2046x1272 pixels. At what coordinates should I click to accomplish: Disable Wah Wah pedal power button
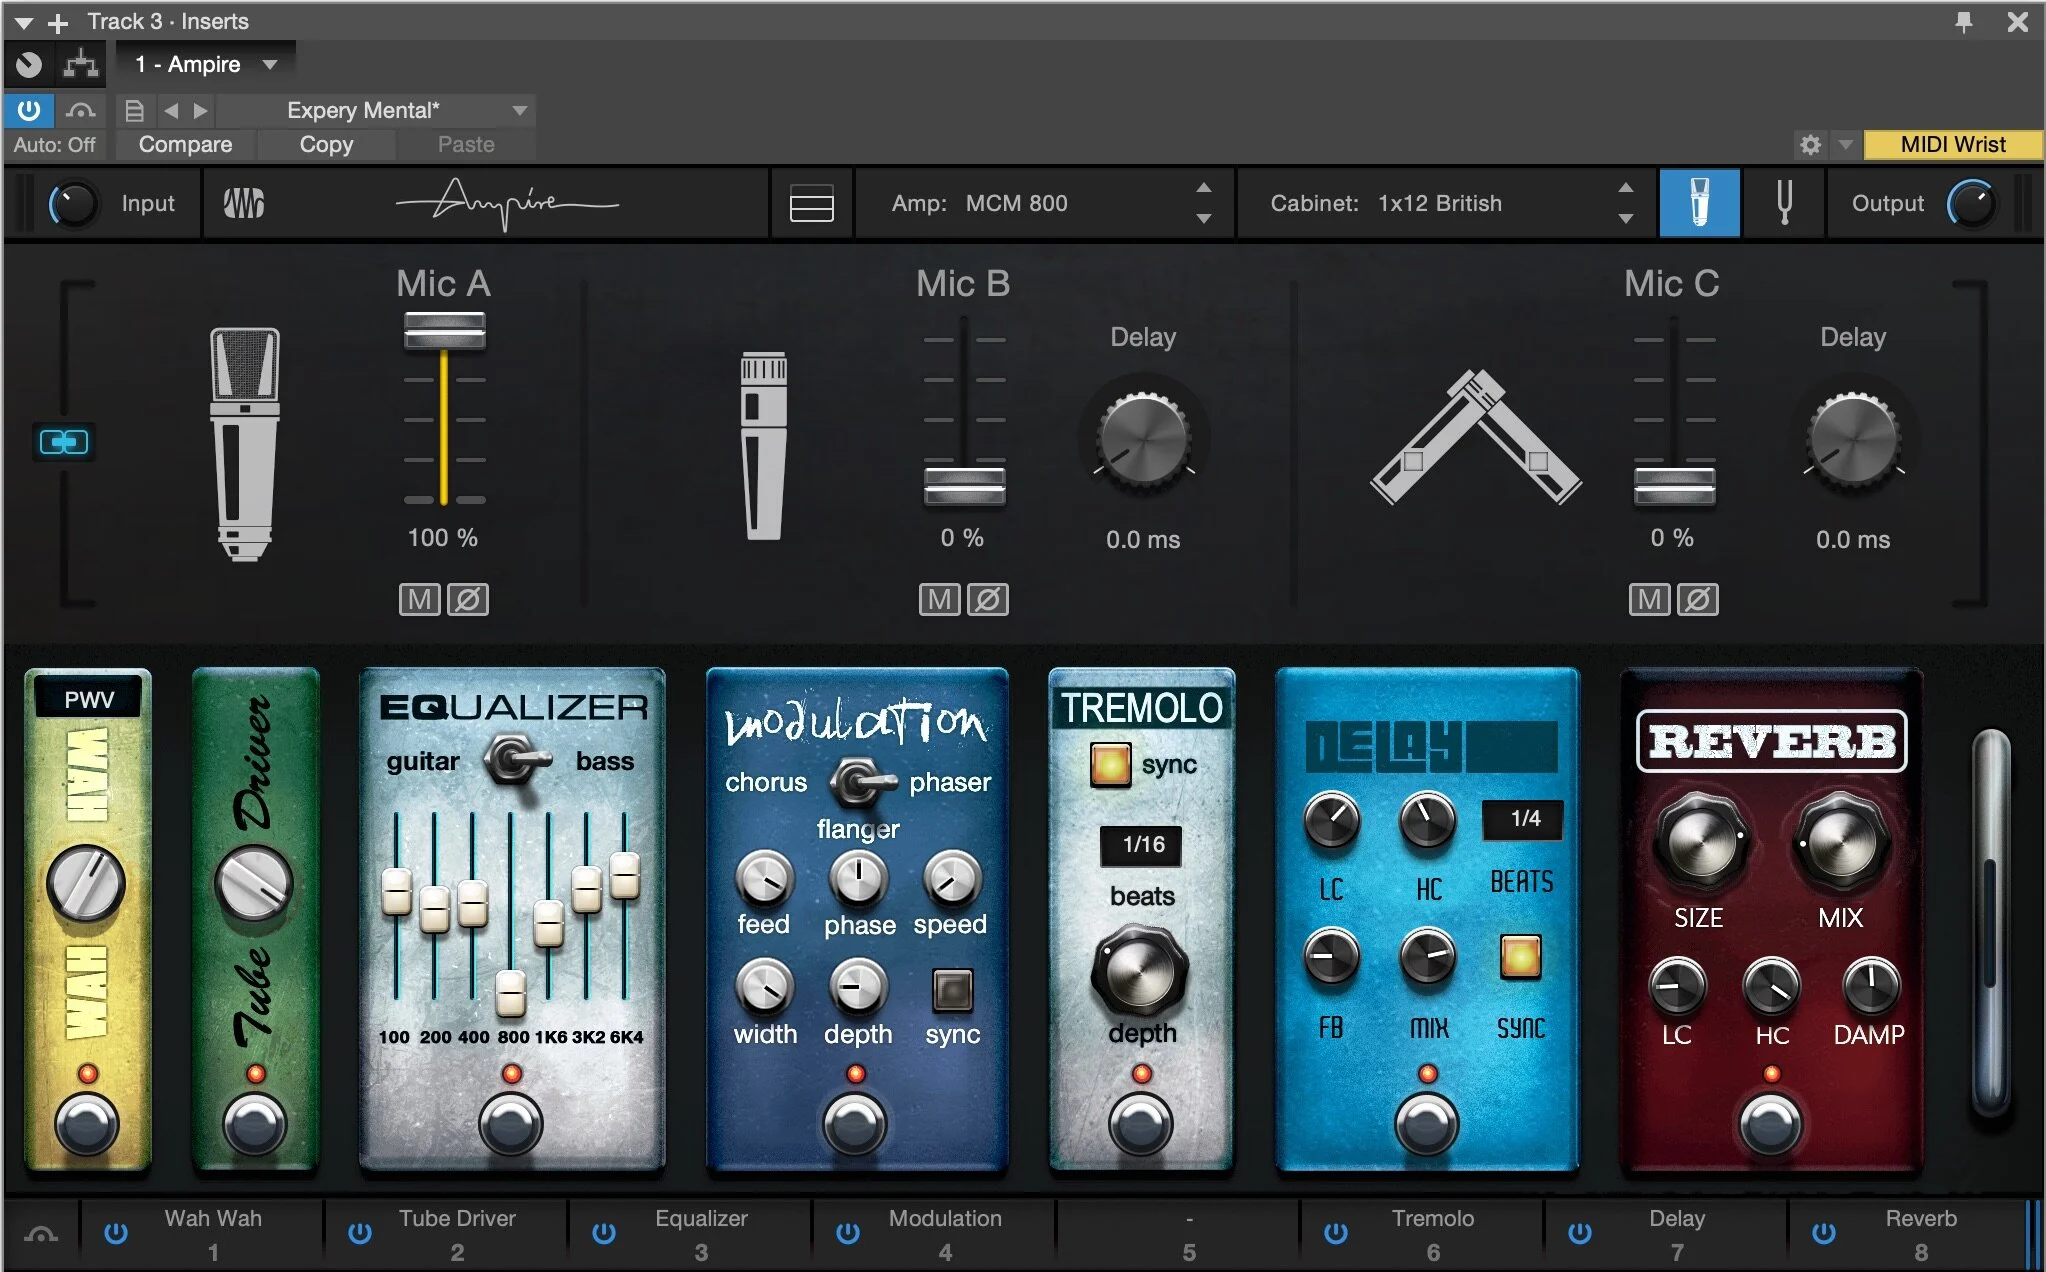(x=116, y=1233)
